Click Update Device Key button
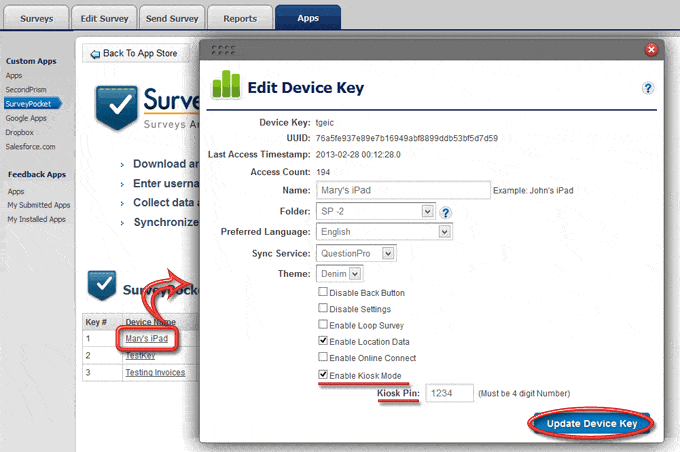680x452 pixels. click(x=592, y=424)
